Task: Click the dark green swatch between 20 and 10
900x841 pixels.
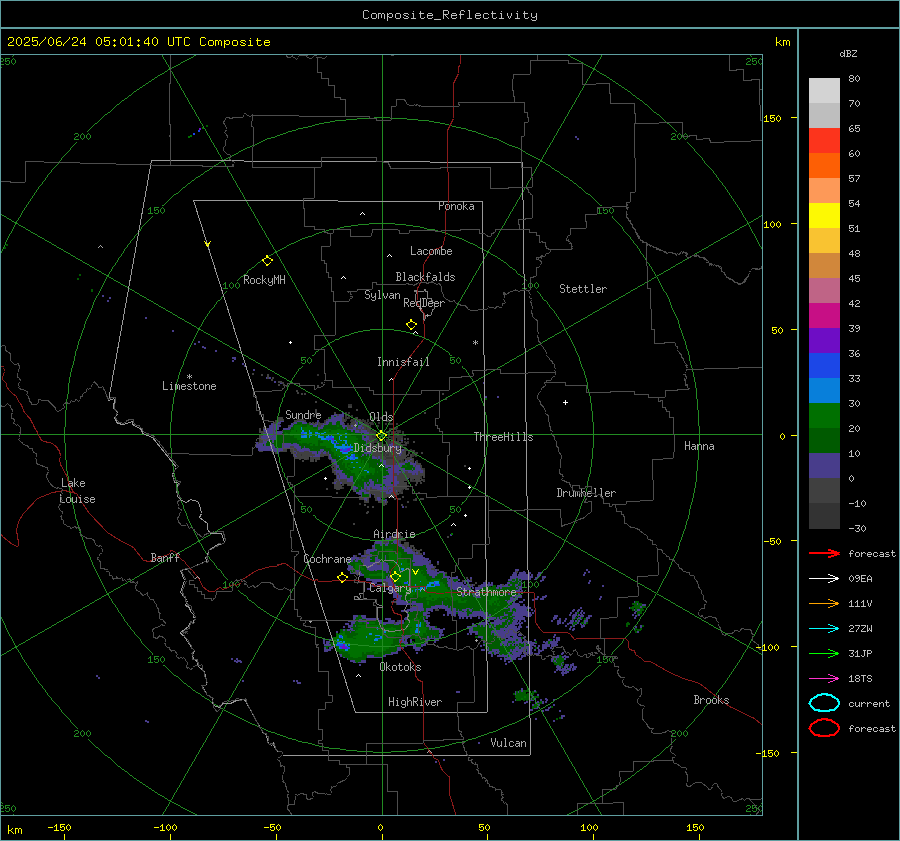Action: [824, 440]
